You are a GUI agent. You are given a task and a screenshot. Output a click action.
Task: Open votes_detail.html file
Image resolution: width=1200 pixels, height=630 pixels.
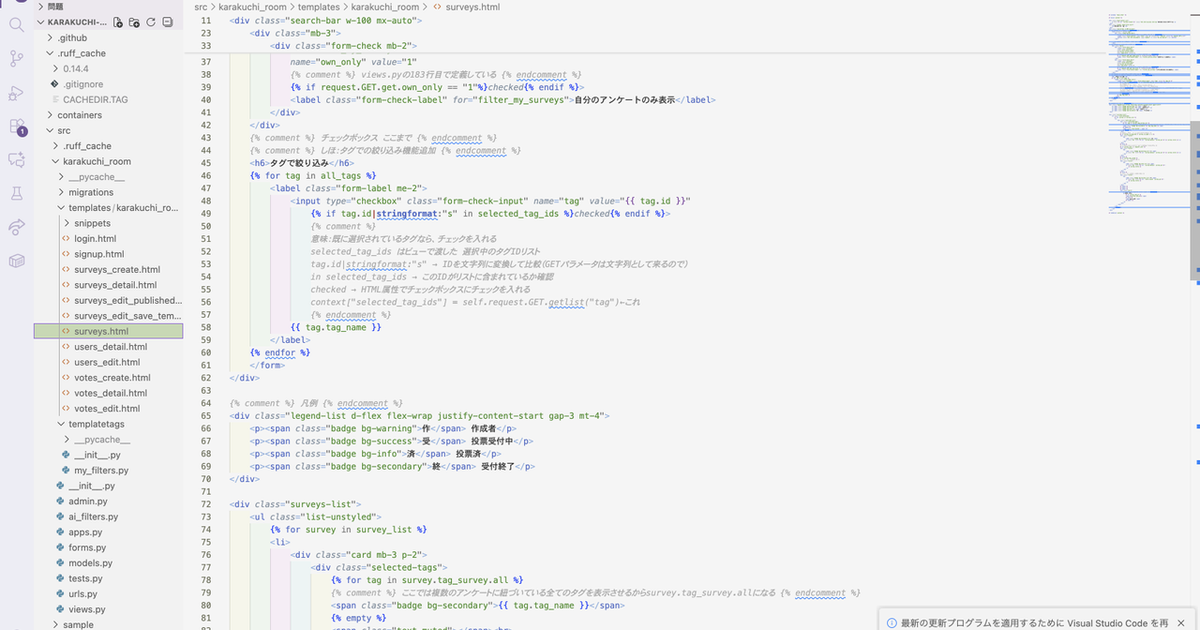pyautogui.click(x=111, y=393)
